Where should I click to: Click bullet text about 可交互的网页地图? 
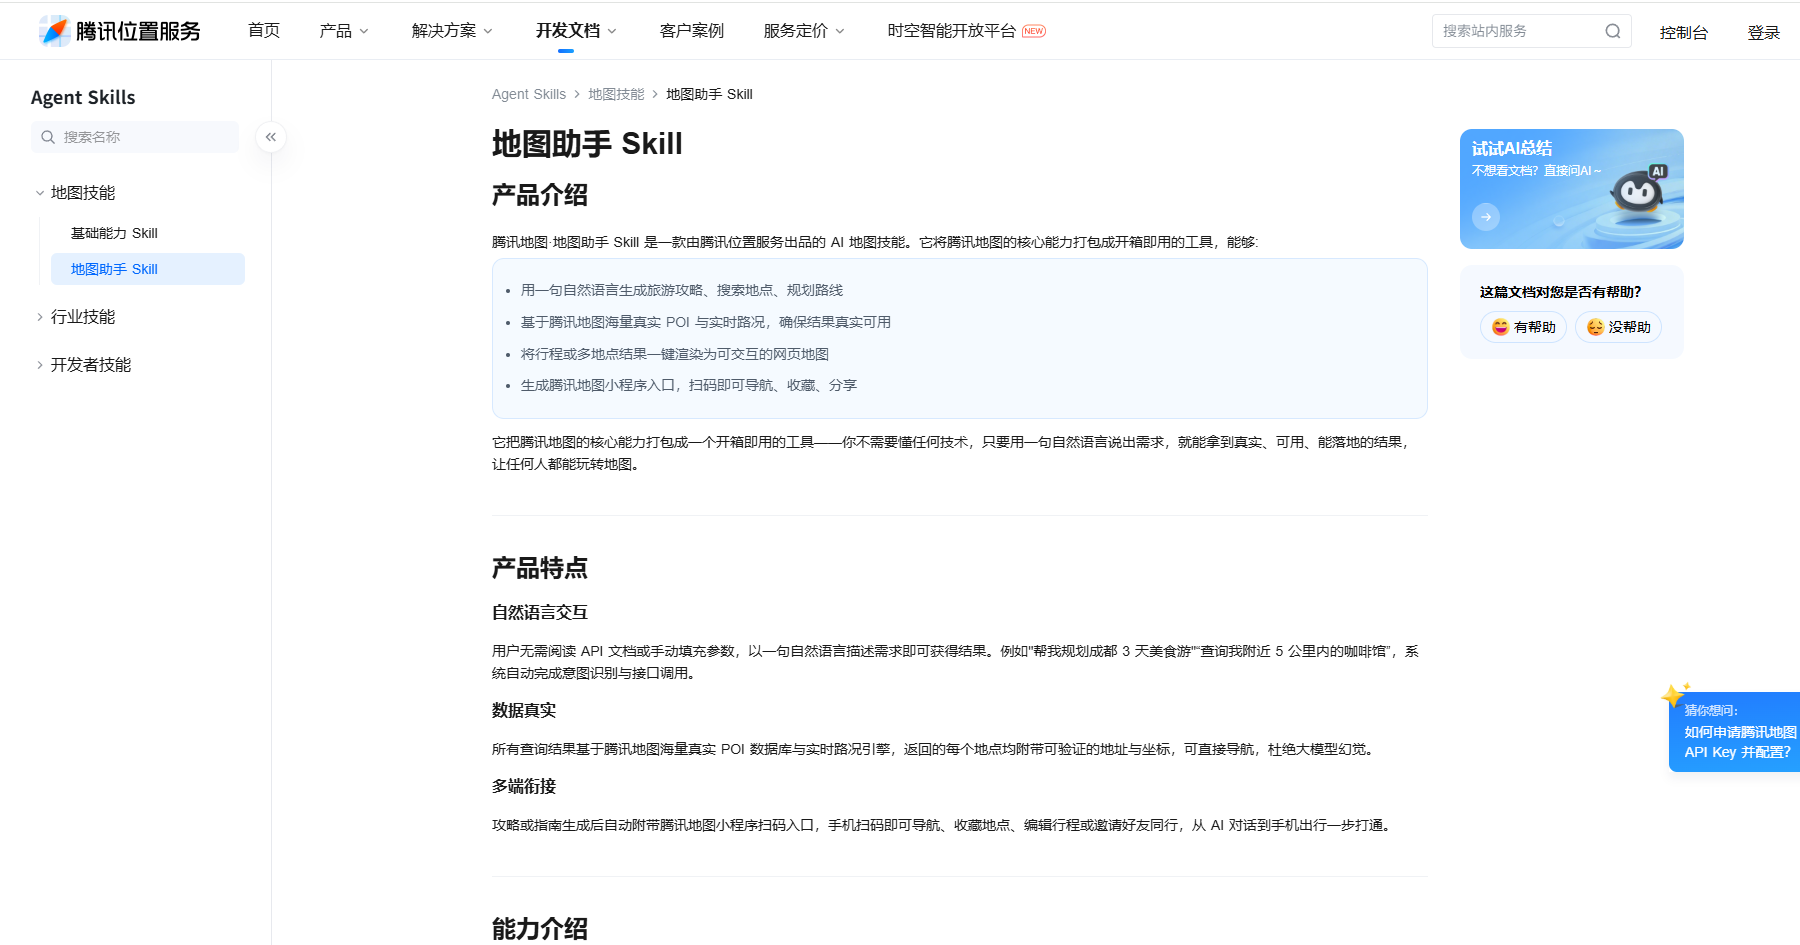[x=675, y=354]
